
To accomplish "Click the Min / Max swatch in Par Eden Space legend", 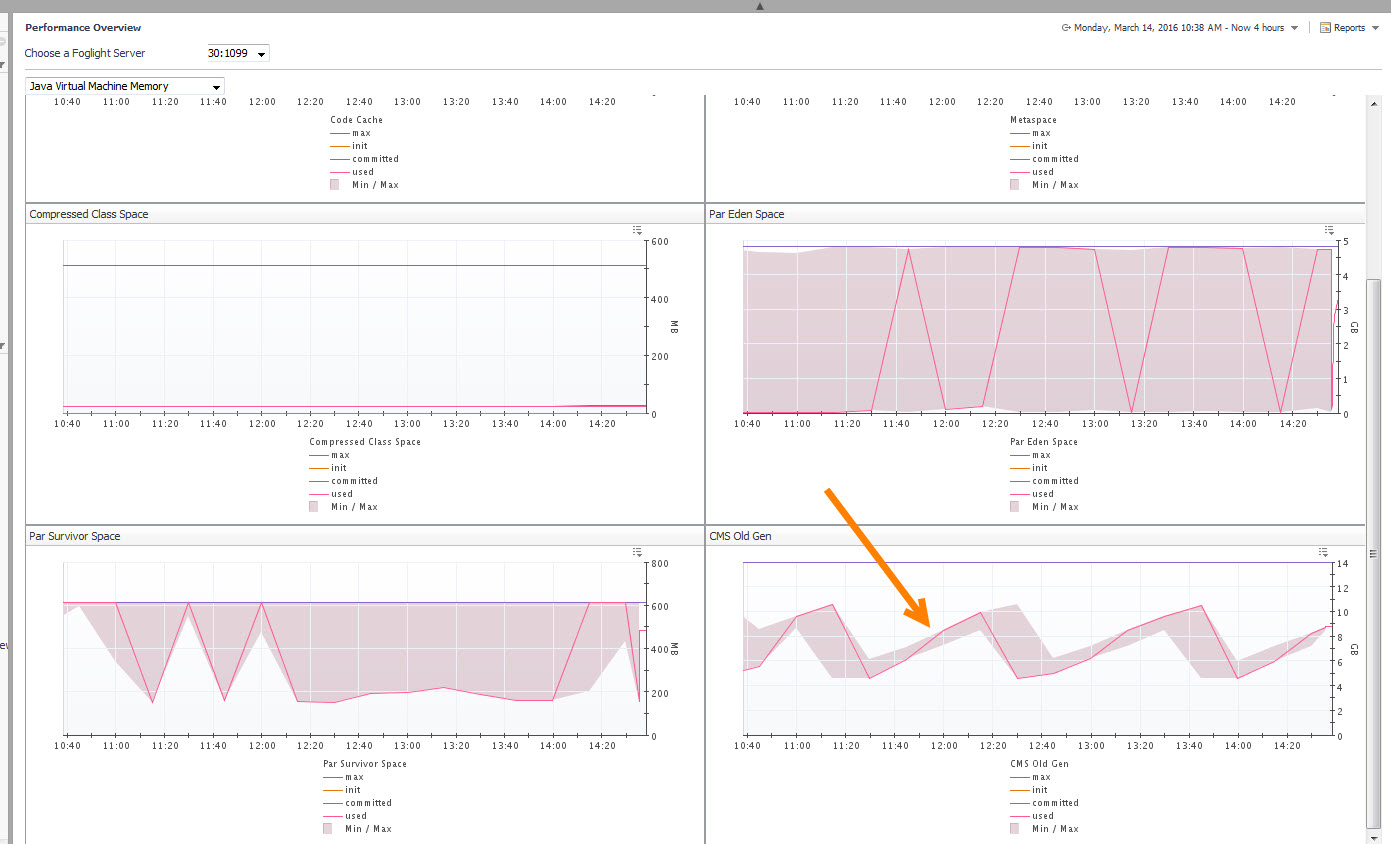I will 1014,506.
